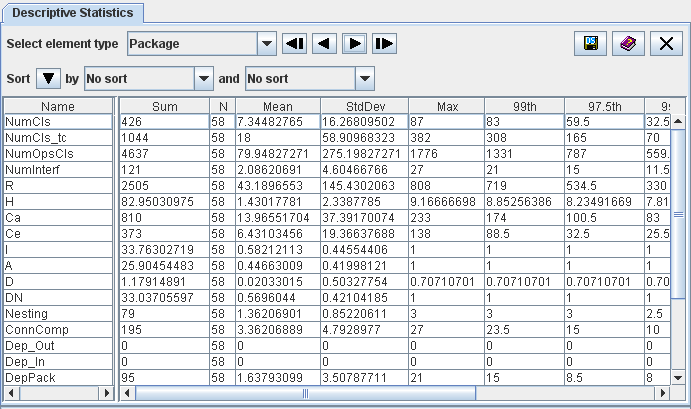Expand the first No sort dropdown
Image resolution: width=691 pixels, height=409 pixels.
pos(204,78)
